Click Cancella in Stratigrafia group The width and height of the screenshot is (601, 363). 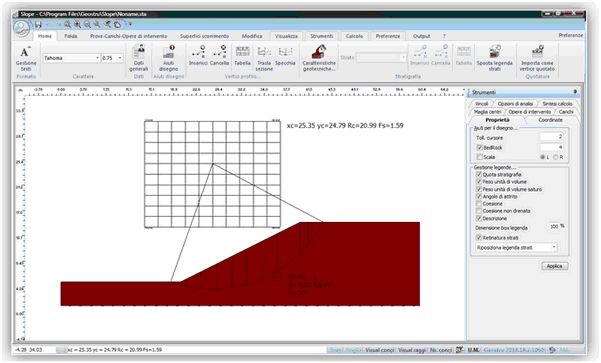point(440,55)
